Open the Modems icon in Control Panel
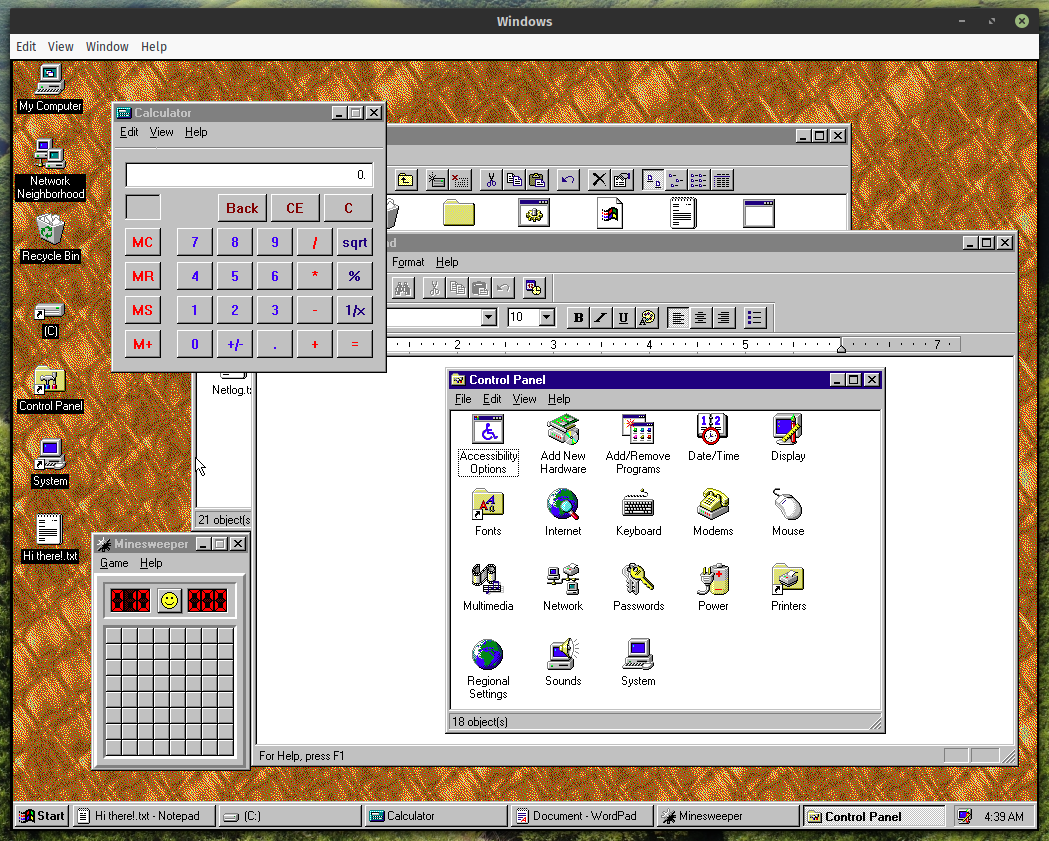This screenshot has height=841, width=1049. (x=713, y=513)
